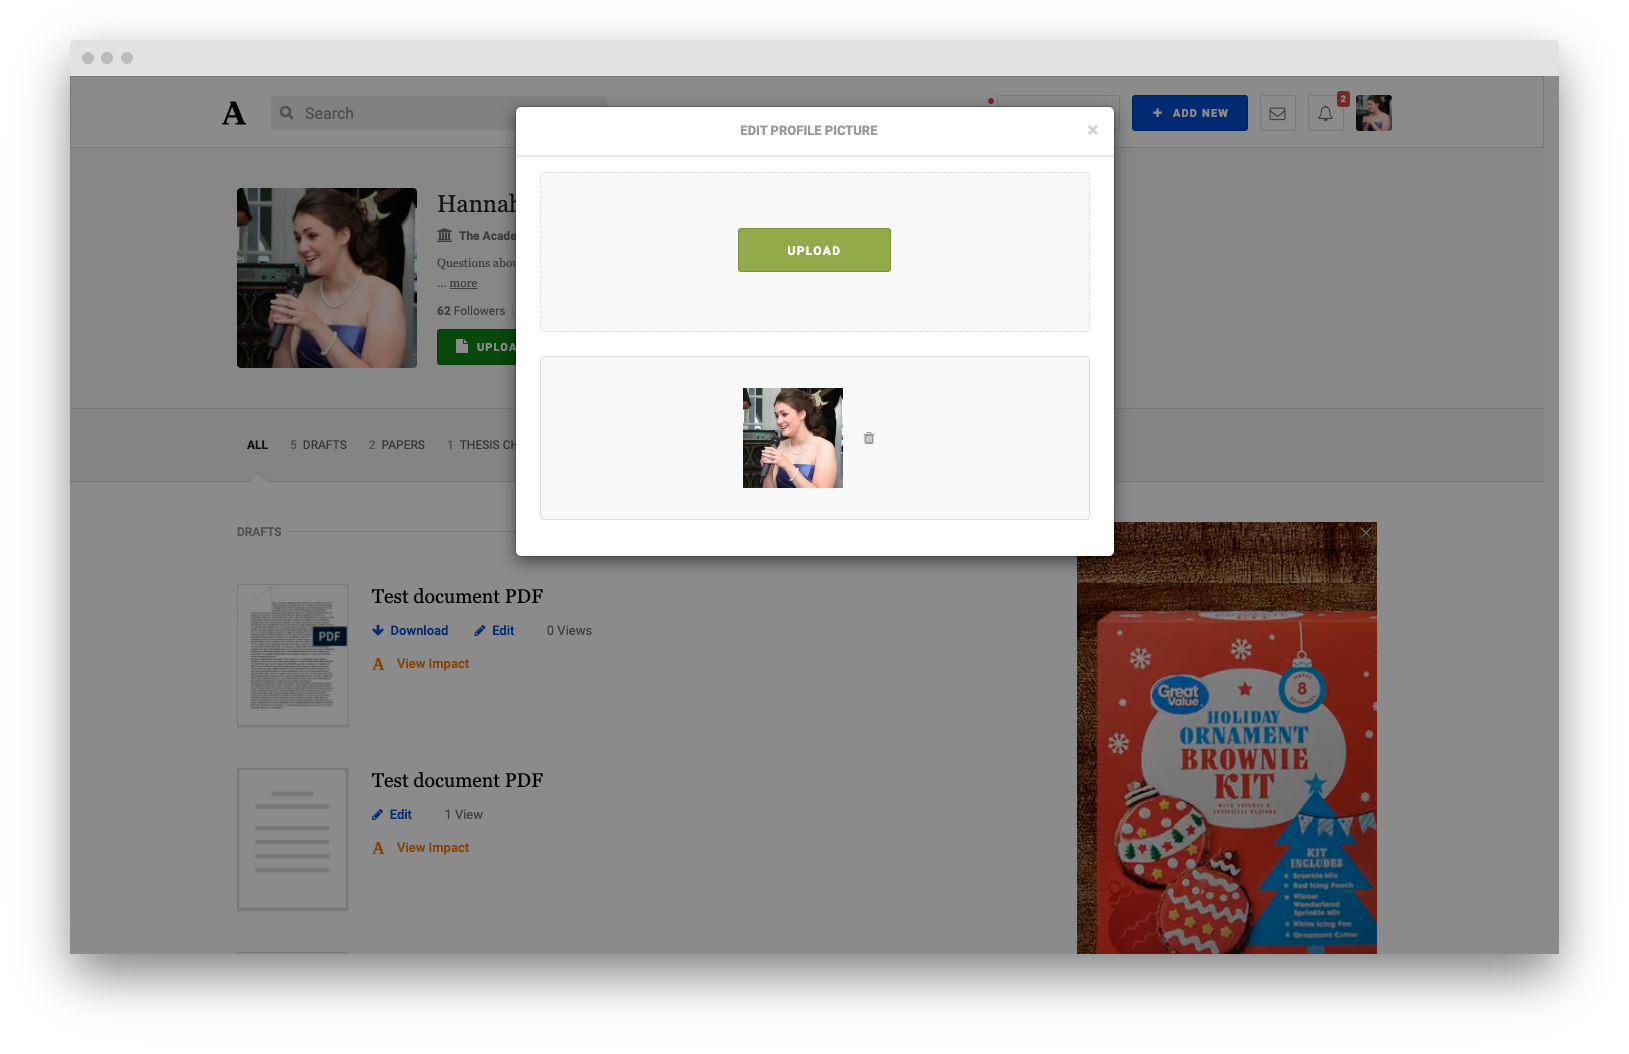Click the PDF badge on the document thumbnail
This screenshot has width=1629, height=1054.
point(328,636)
